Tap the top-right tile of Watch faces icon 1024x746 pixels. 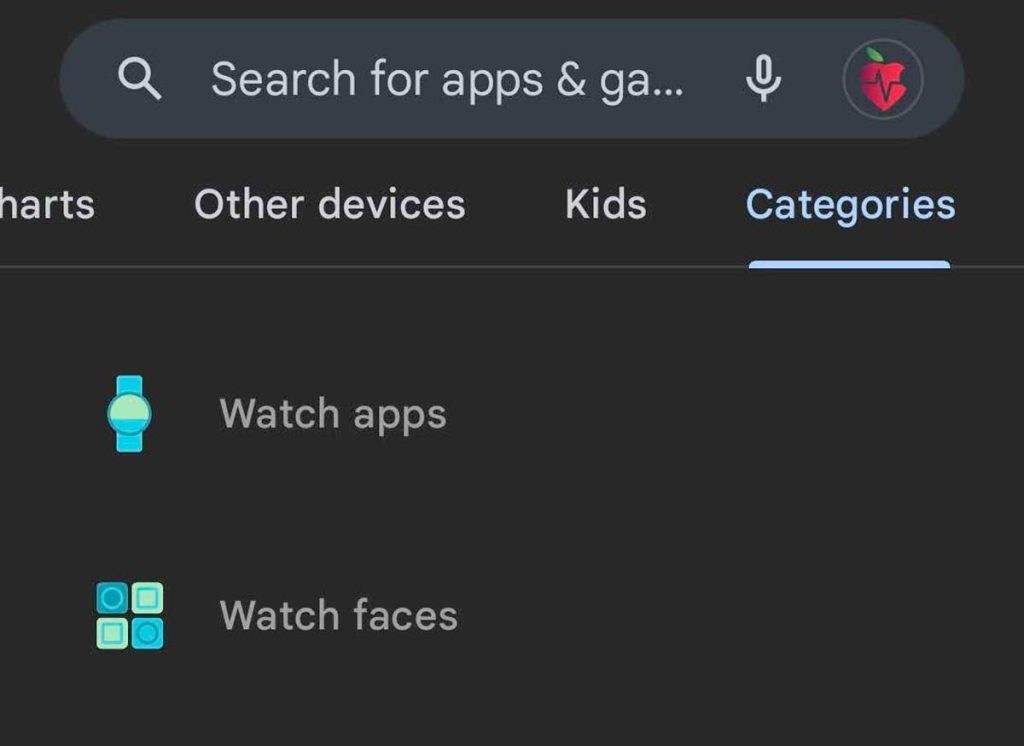[x=147, y=599]
